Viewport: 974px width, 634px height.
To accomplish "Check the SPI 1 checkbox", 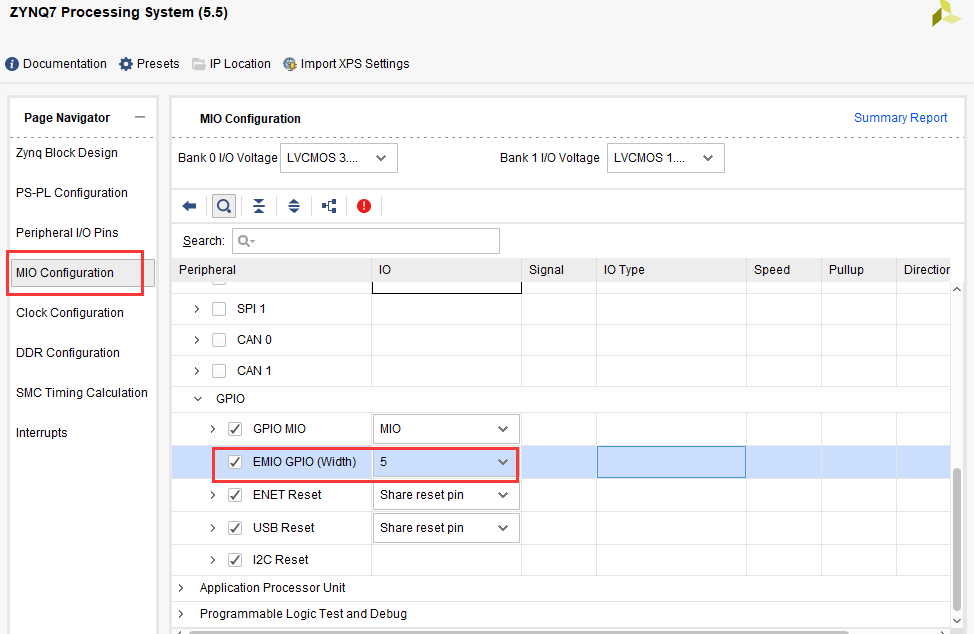I will [x=219, y=309].
